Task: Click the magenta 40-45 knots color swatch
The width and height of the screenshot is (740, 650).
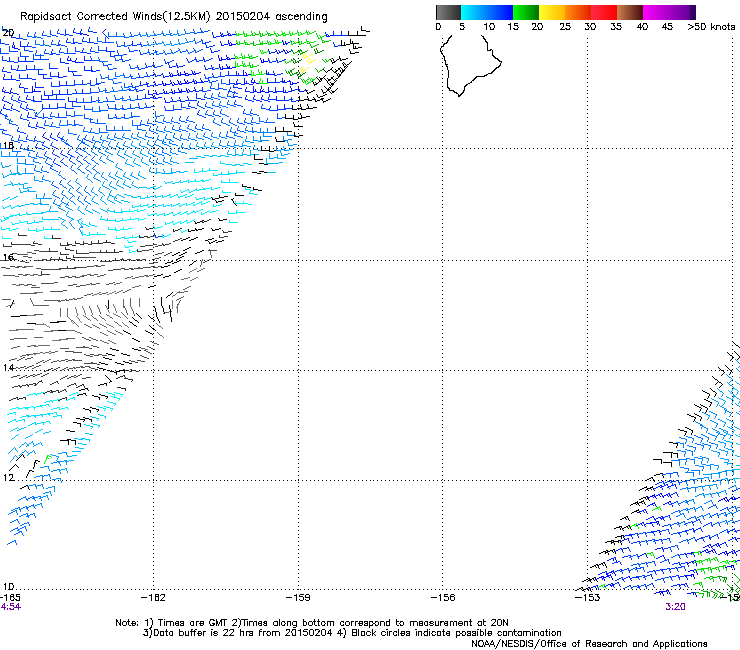Action: [x=656, y=12]
